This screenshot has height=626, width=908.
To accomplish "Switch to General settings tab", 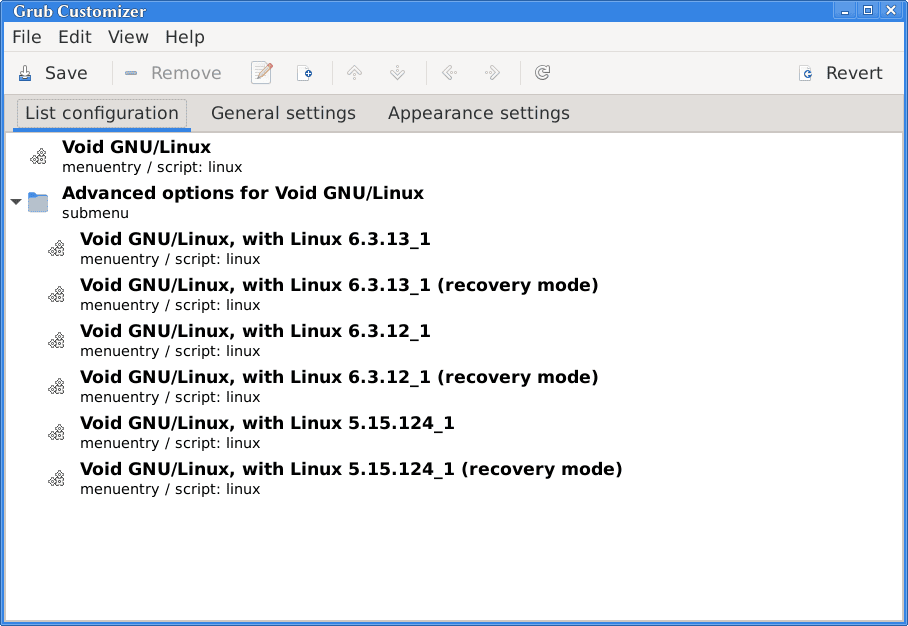I will click(283, 113).
